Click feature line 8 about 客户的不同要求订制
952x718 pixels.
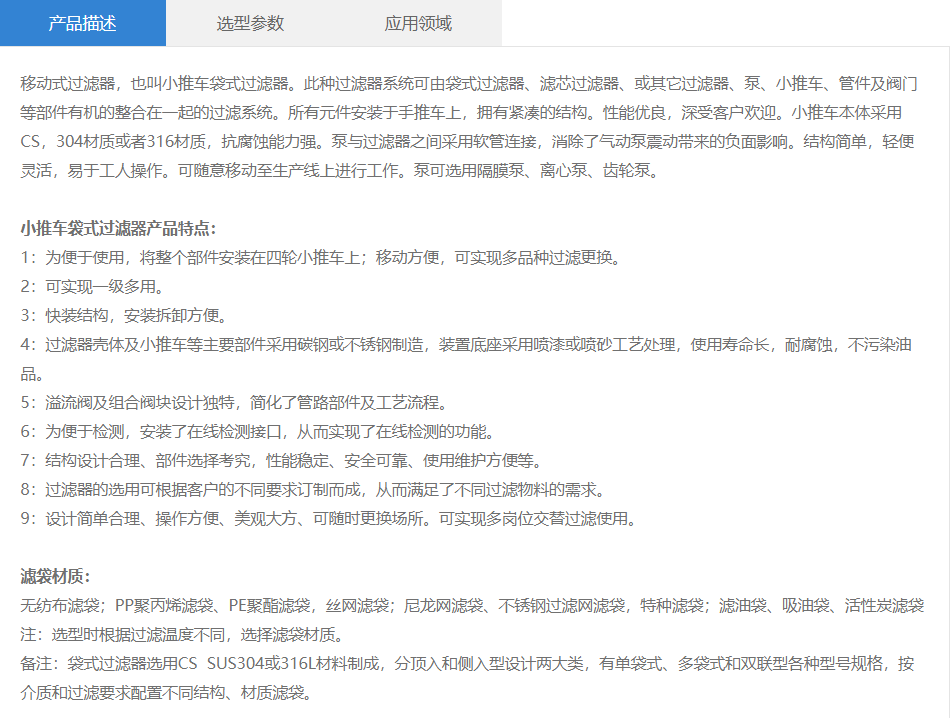[313, 490]
